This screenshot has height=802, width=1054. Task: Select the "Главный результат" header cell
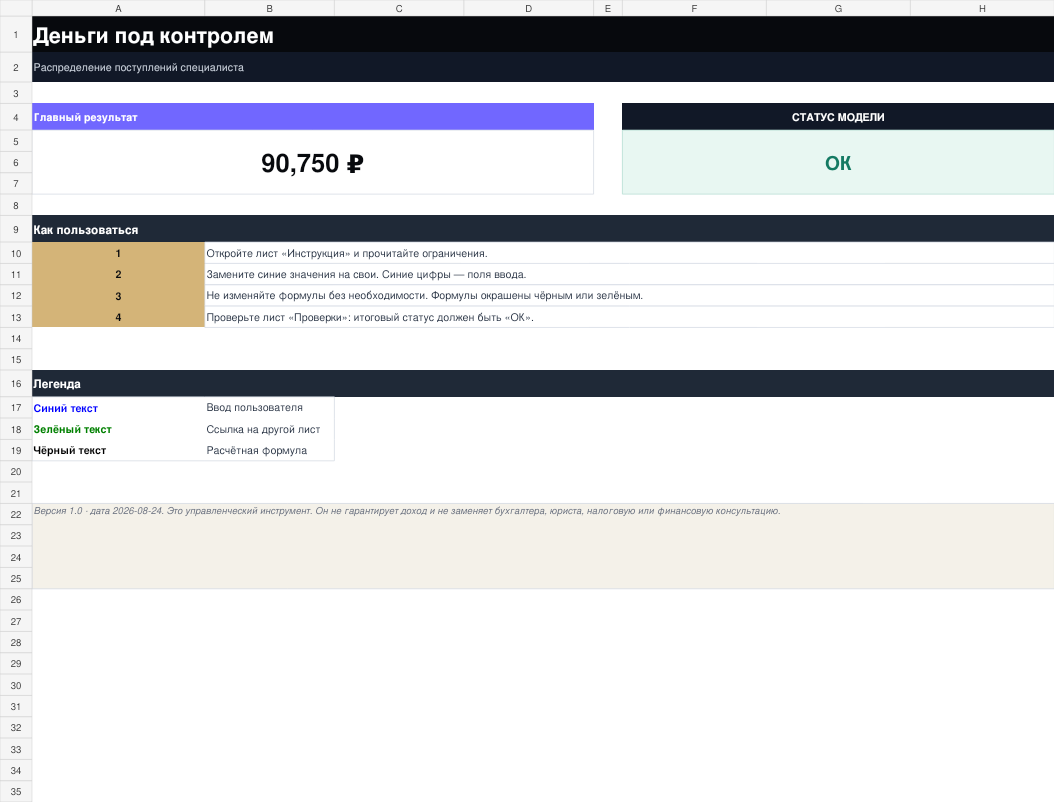click(313, 117)
